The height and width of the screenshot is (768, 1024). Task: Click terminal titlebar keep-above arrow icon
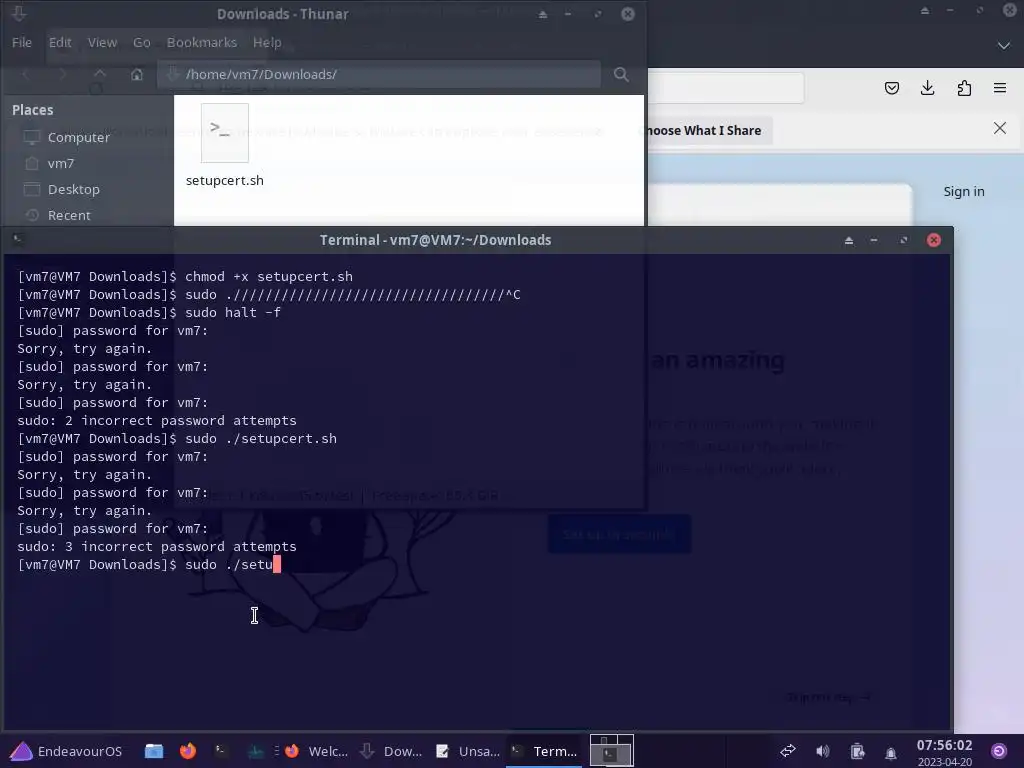[x=849, y=240]
